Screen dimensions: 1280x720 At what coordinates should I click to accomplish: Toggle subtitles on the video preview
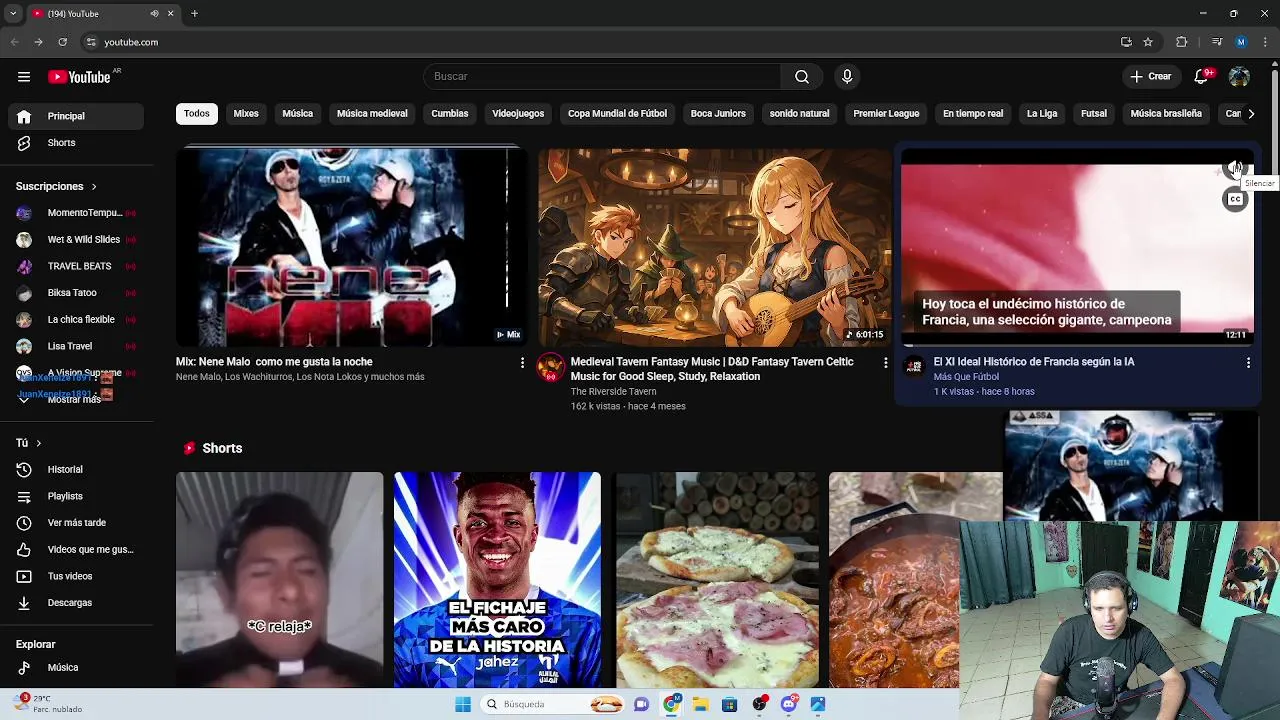tap(1235, 199)
